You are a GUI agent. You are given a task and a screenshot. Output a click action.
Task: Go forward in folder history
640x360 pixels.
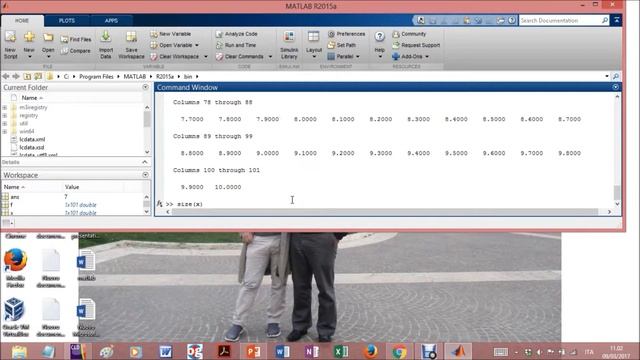coord(16,76)
